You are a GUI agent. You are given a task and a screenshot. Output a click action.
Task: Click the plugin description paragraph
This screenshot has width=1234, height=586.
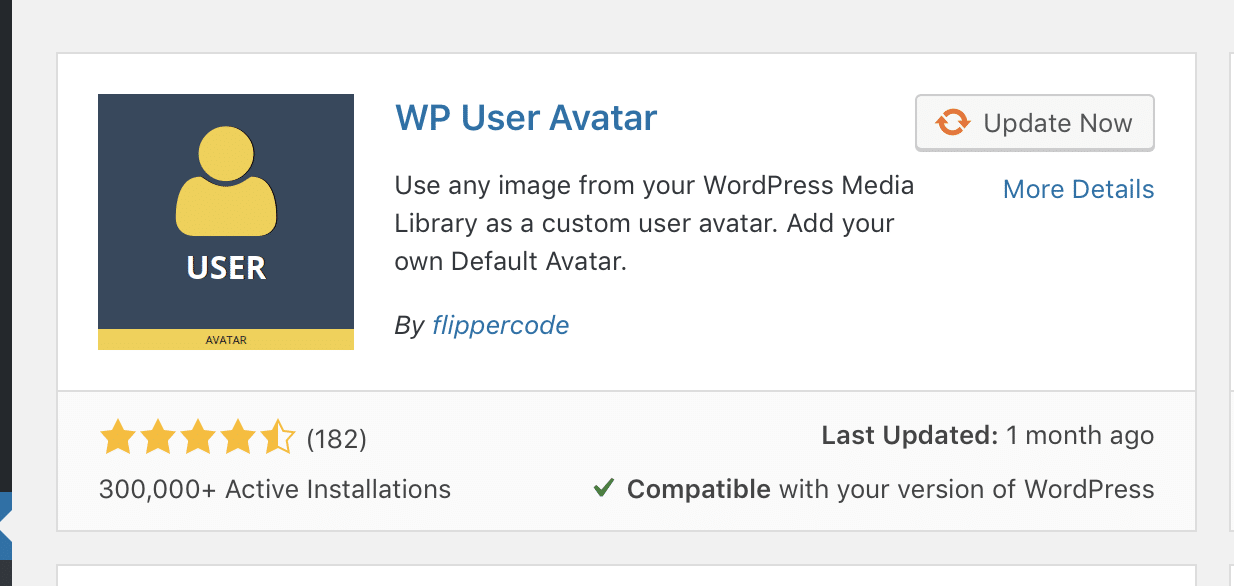[x=654, y=223]
